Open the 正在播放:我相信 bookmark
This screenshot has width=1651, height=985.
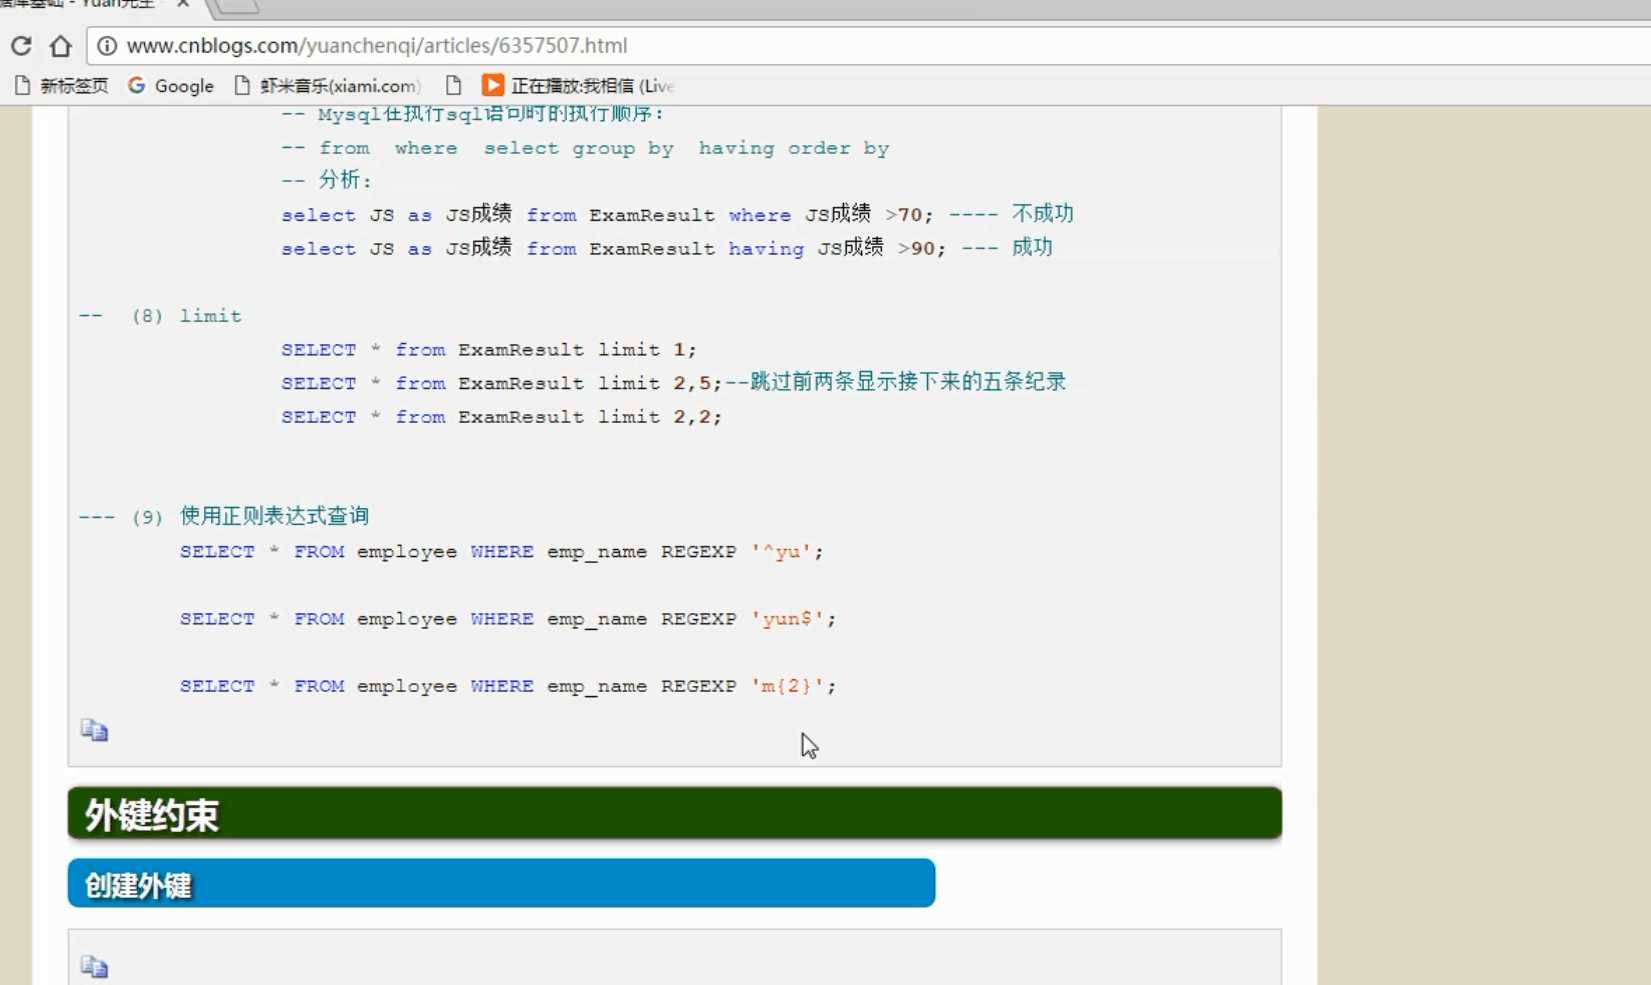click(578, 86)
